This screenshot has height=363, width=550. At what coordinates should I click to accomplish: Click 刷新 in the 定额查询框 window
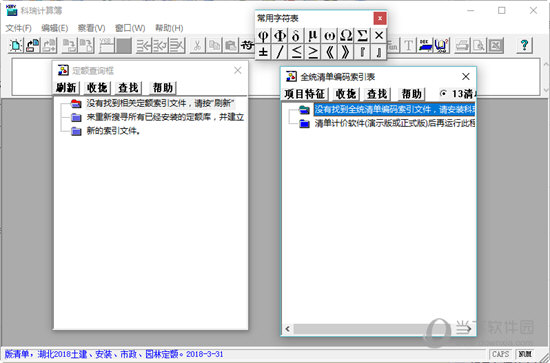click(x=66, y=88)
